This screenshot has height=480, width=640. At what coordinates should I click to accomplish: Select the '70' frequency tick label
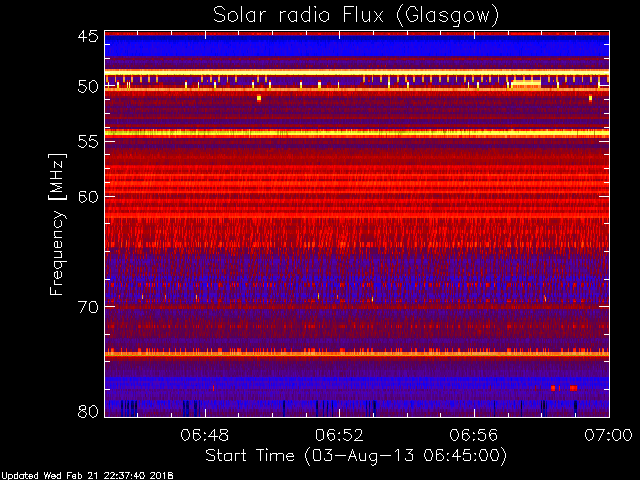[x=88, y=307]
